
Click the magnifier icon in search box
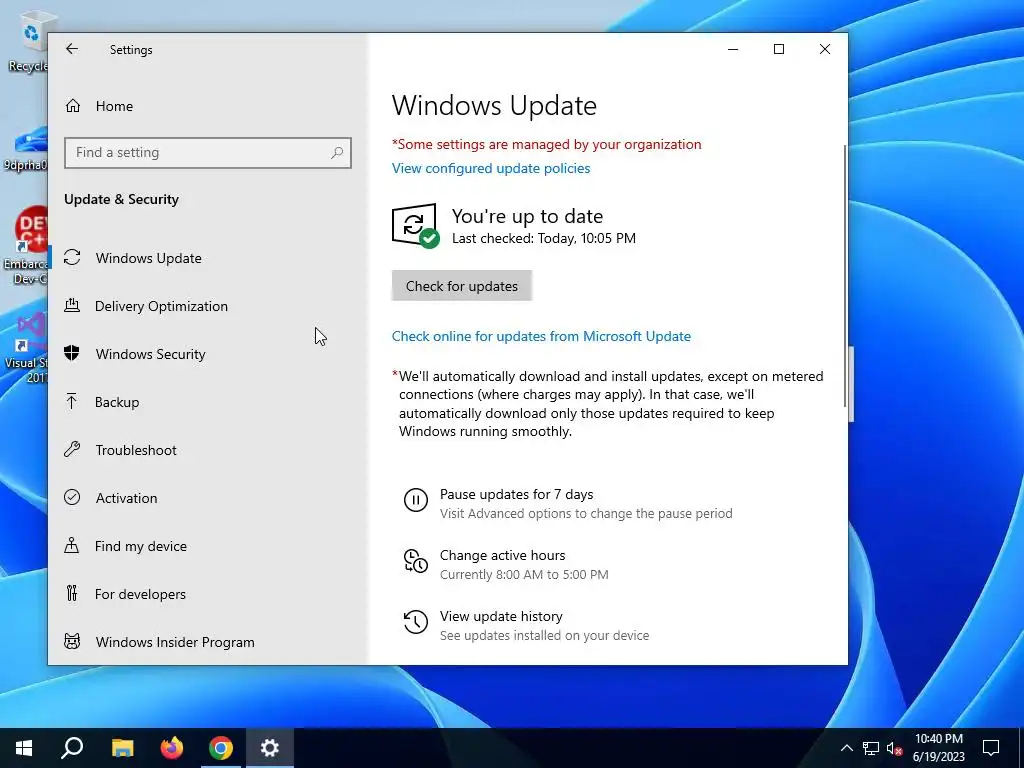click(337, 153)
